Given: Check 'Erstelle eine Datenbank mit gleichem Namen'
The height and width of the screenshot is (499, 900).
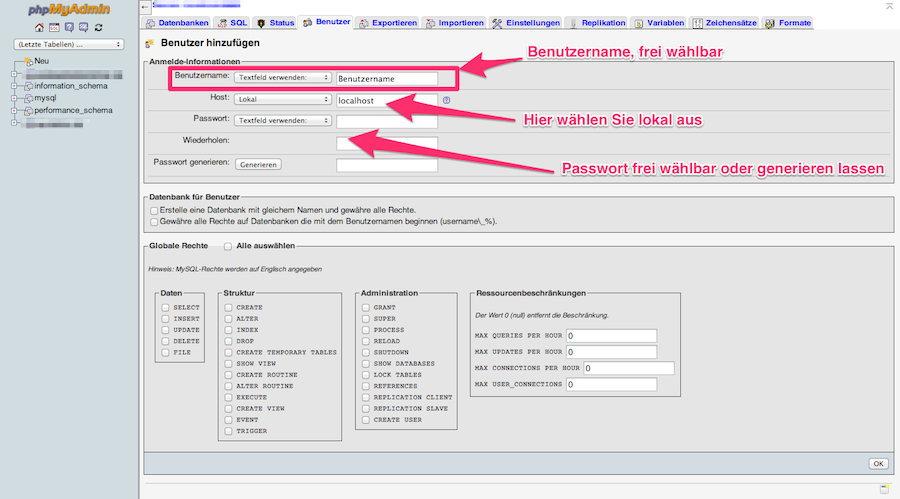Looking at the screenshot, I should point(154,211).
